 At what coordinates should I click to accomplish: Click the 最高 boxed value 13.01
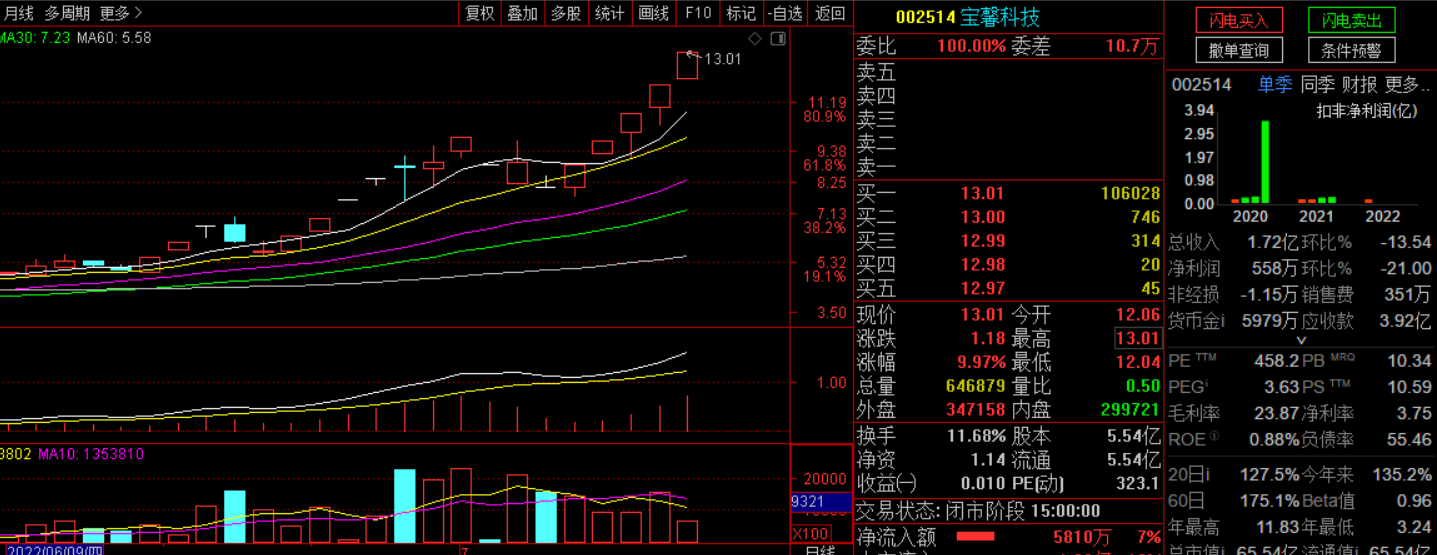[x=1138, y=338]
